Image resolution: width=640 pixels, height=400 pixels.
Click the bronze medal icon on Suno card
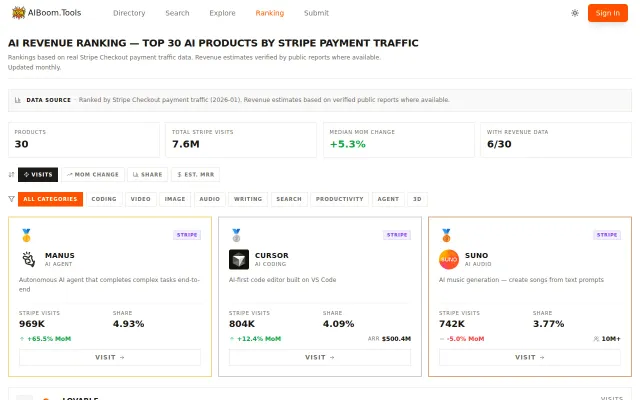446,235
